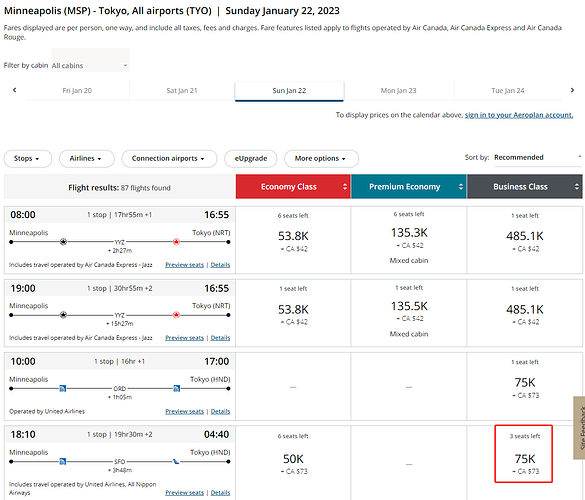The height and width of the screenshot is (500, 585).
Task: Open the Filter by cabin dropdown
Action: 90,66
